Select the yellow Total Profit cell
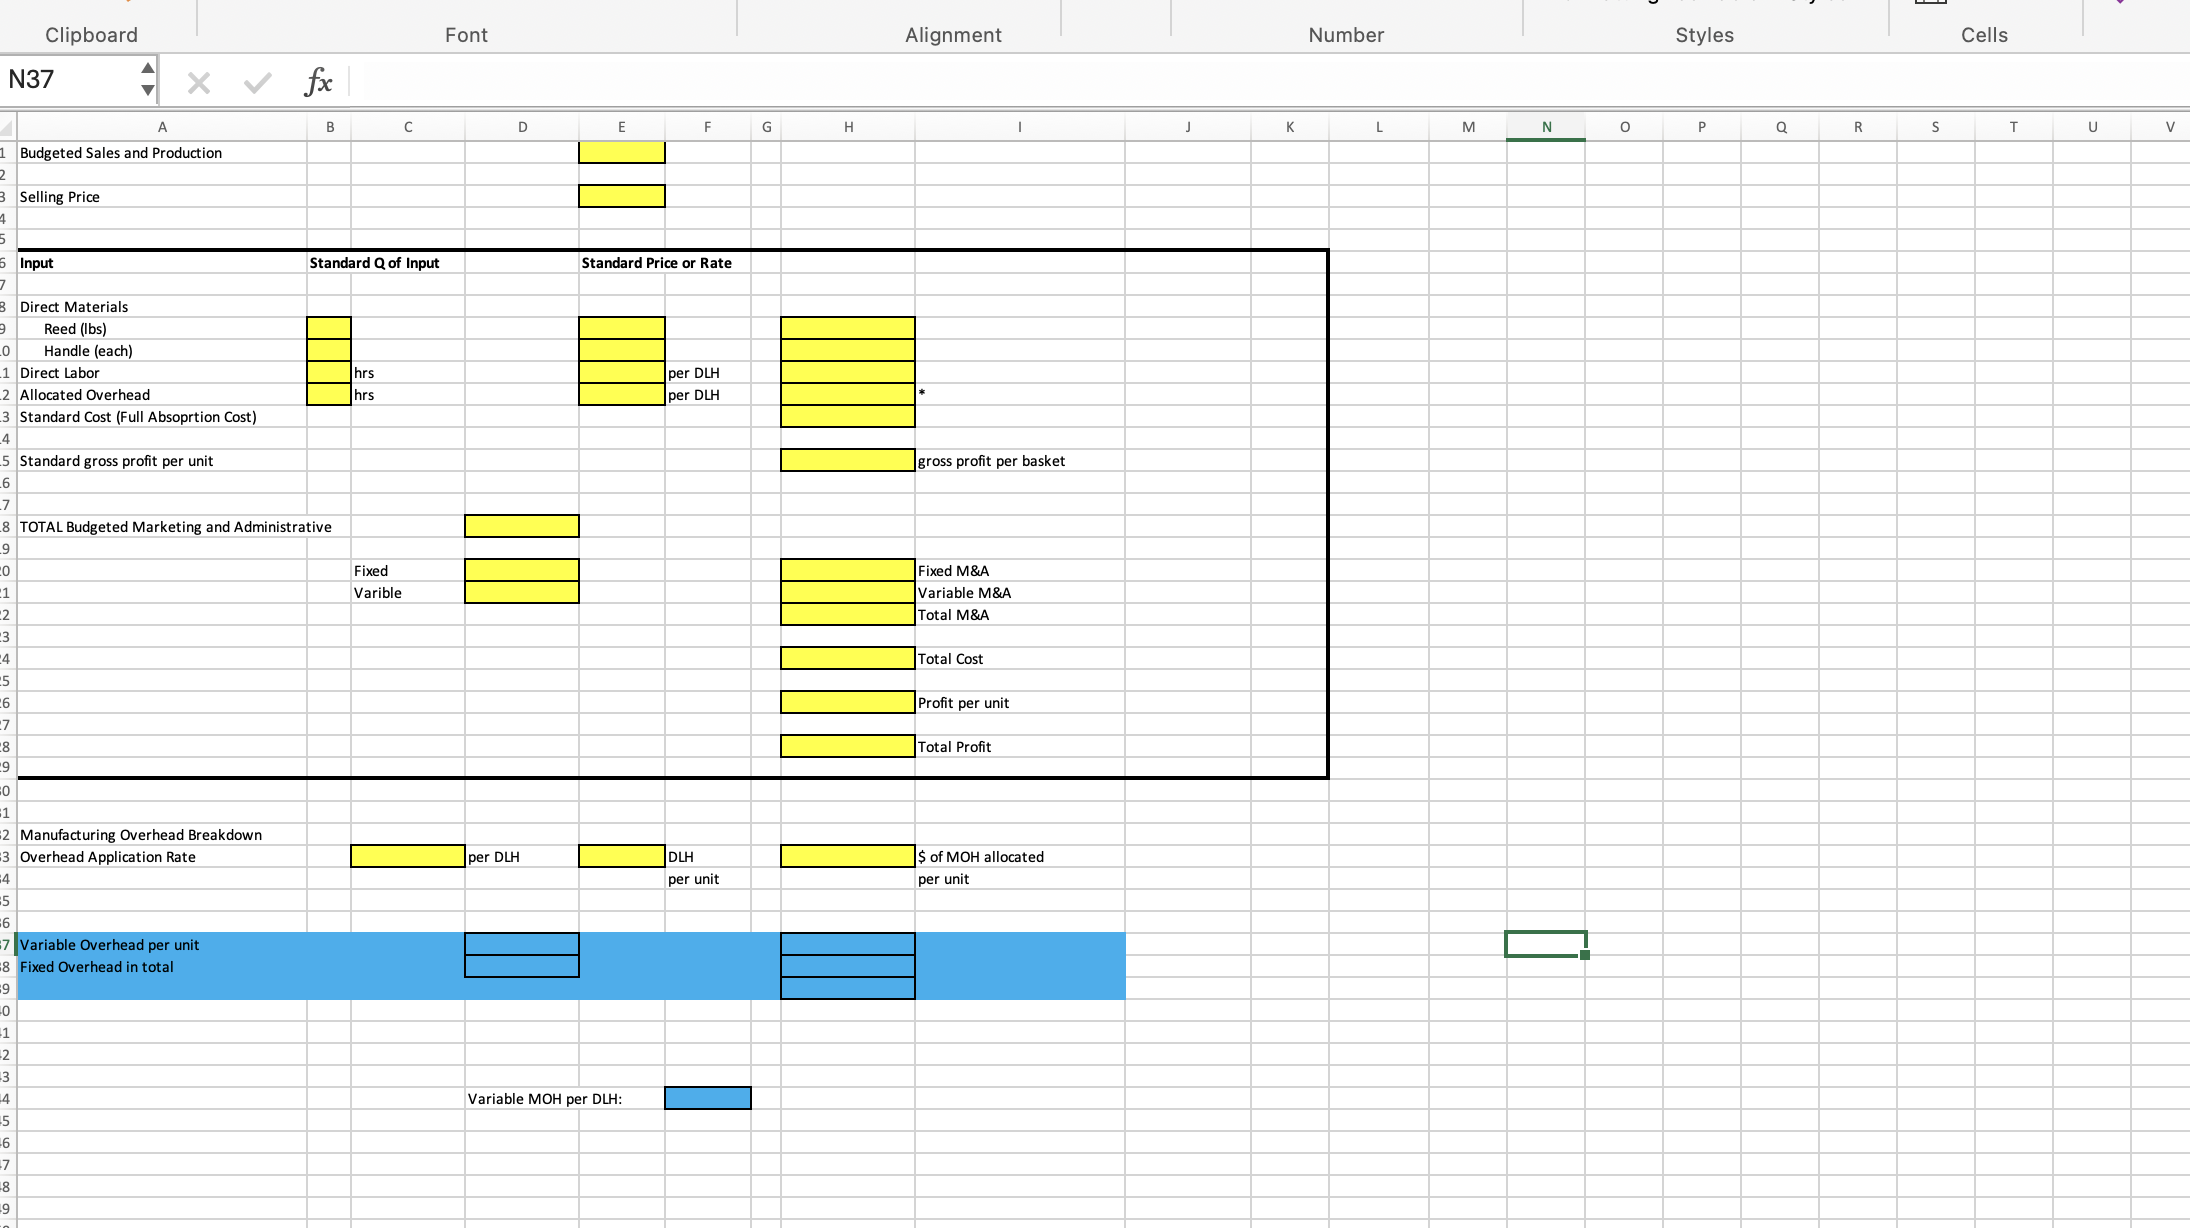This screenshot has height=1228, width=2190. 847,747
